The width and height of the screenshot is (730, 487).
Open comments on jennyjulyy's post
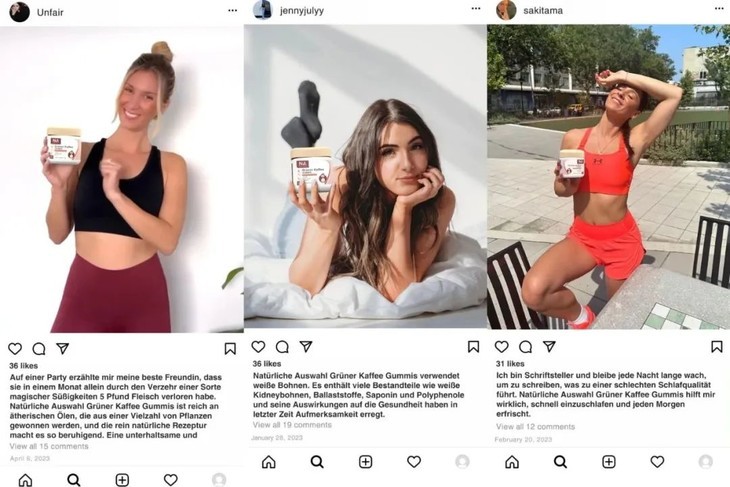click(x=282, y=346)
